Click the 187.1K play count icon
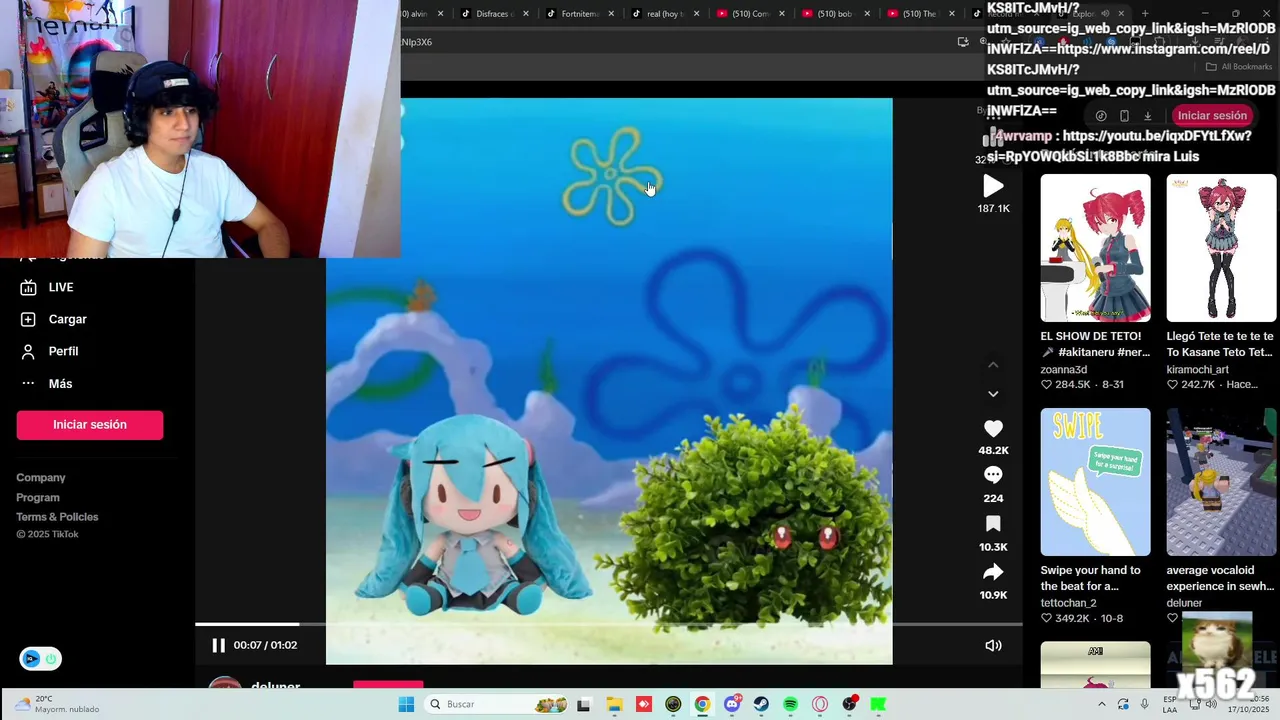The image size is (1280, 720). tap(993, 186)
